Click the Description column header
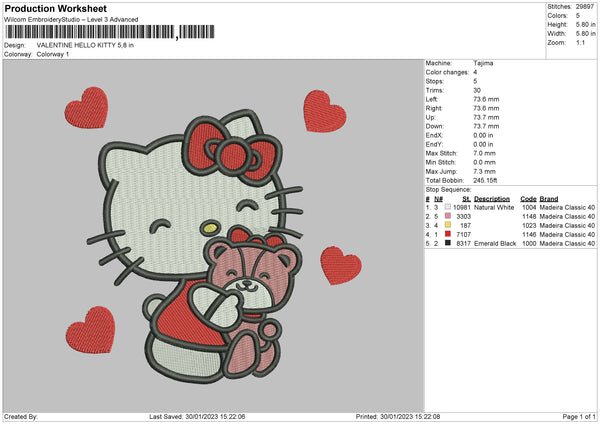This screenshot has width=600, height=424. tap(492, 199)
